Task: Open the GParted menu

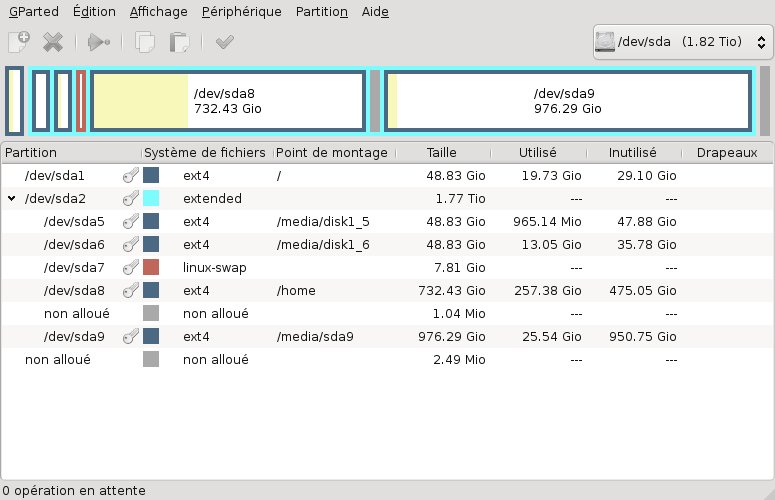Action: (x=34, y=11)
